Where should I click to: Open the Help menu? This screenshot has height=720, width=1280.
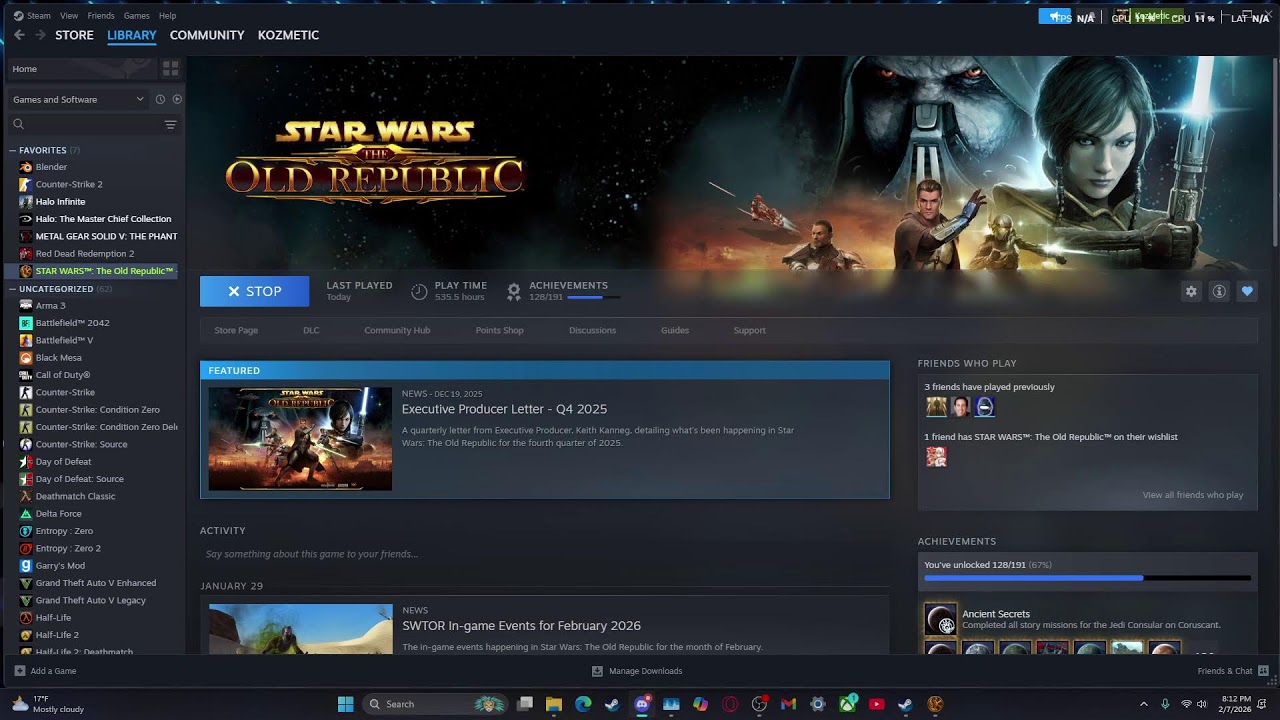[167, 16]
